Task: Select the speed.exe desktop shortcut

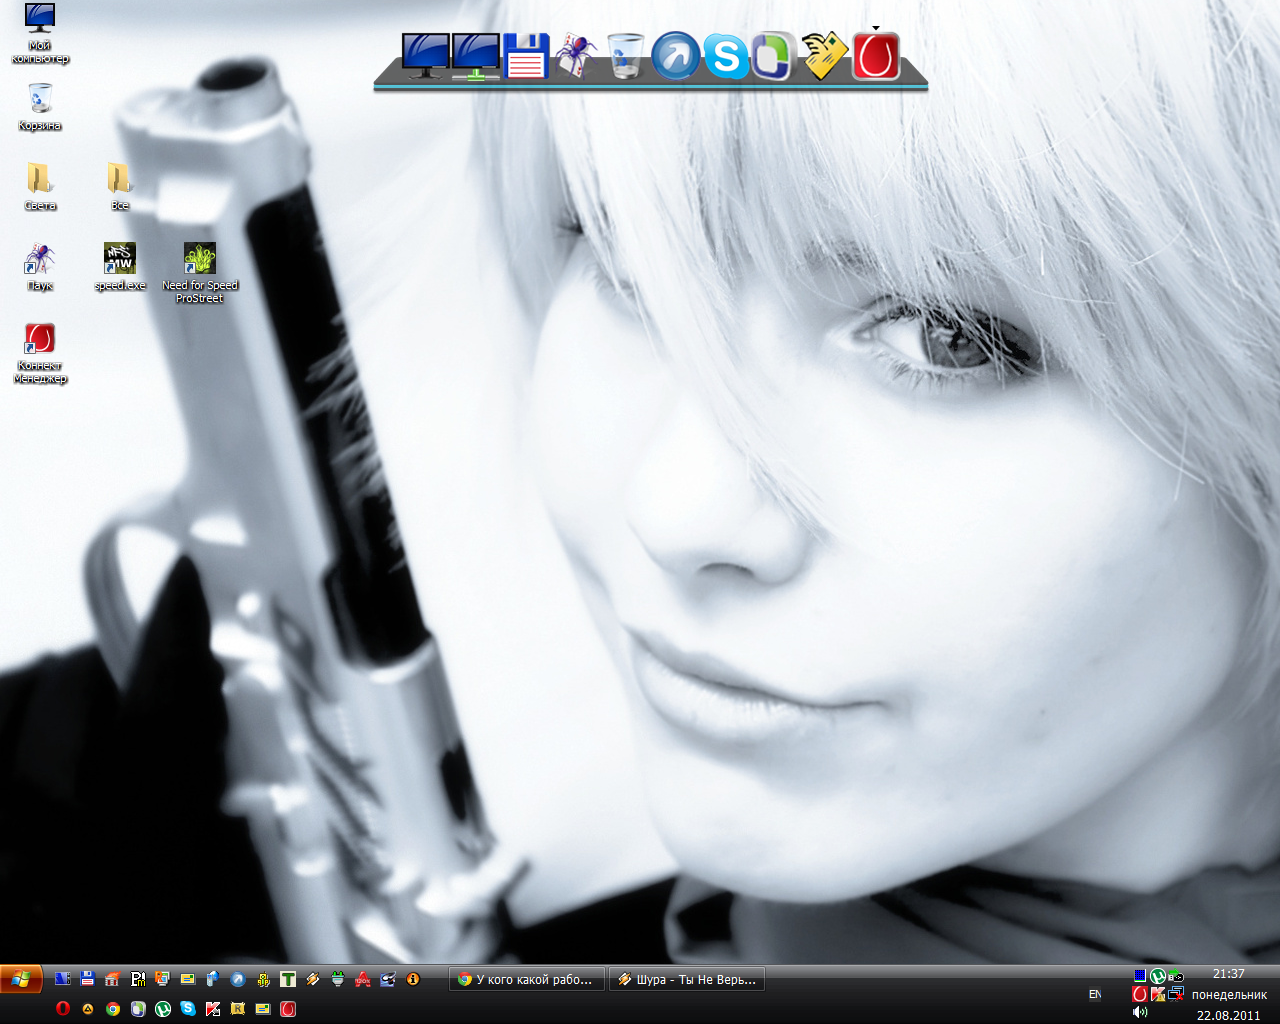Action: click(120, 260)
